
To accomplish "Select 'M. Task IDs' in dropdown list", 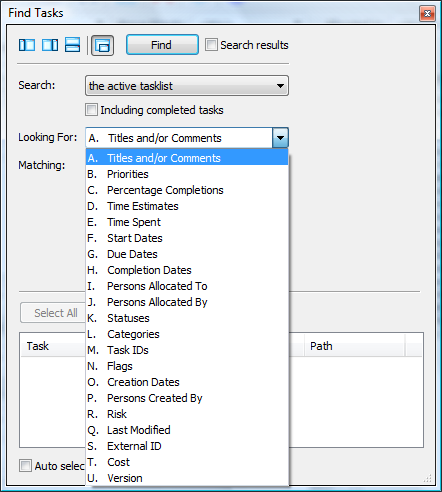I will 187,350.
